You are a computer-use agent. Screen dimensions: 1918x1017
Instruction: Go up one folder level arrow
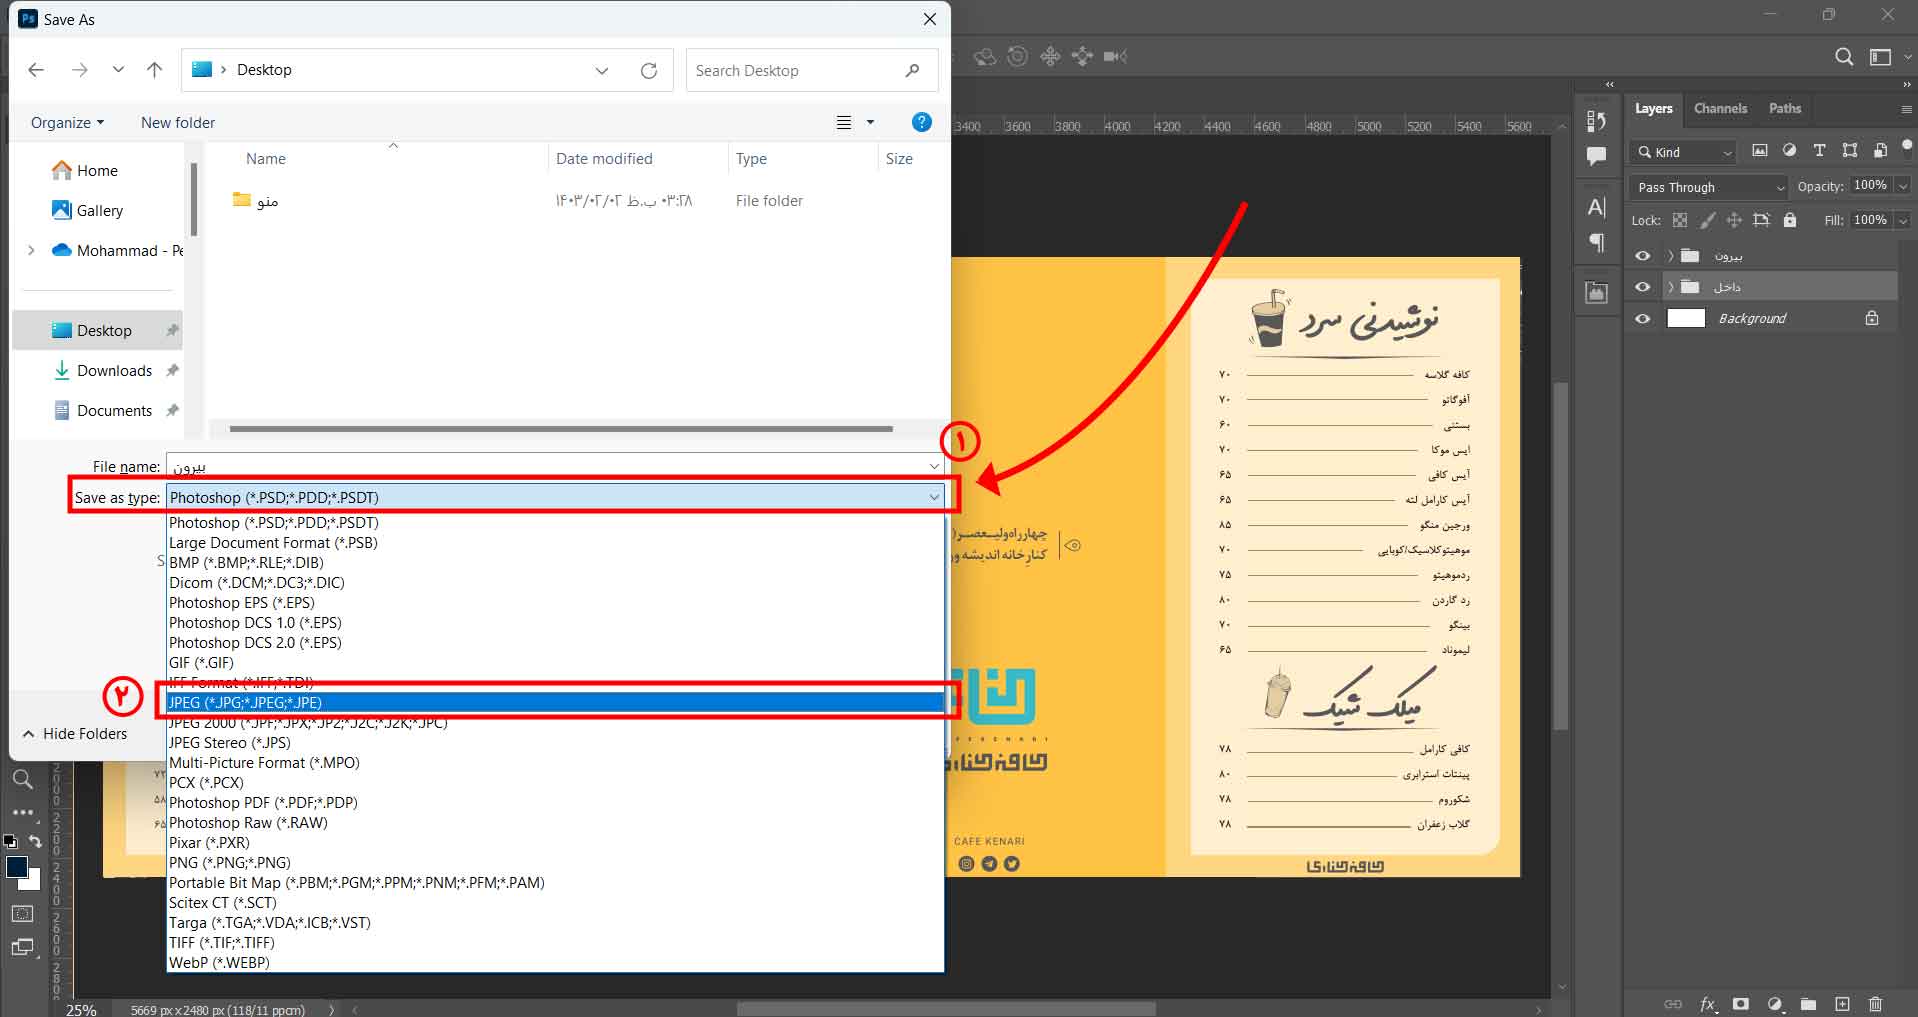(154, 70)
